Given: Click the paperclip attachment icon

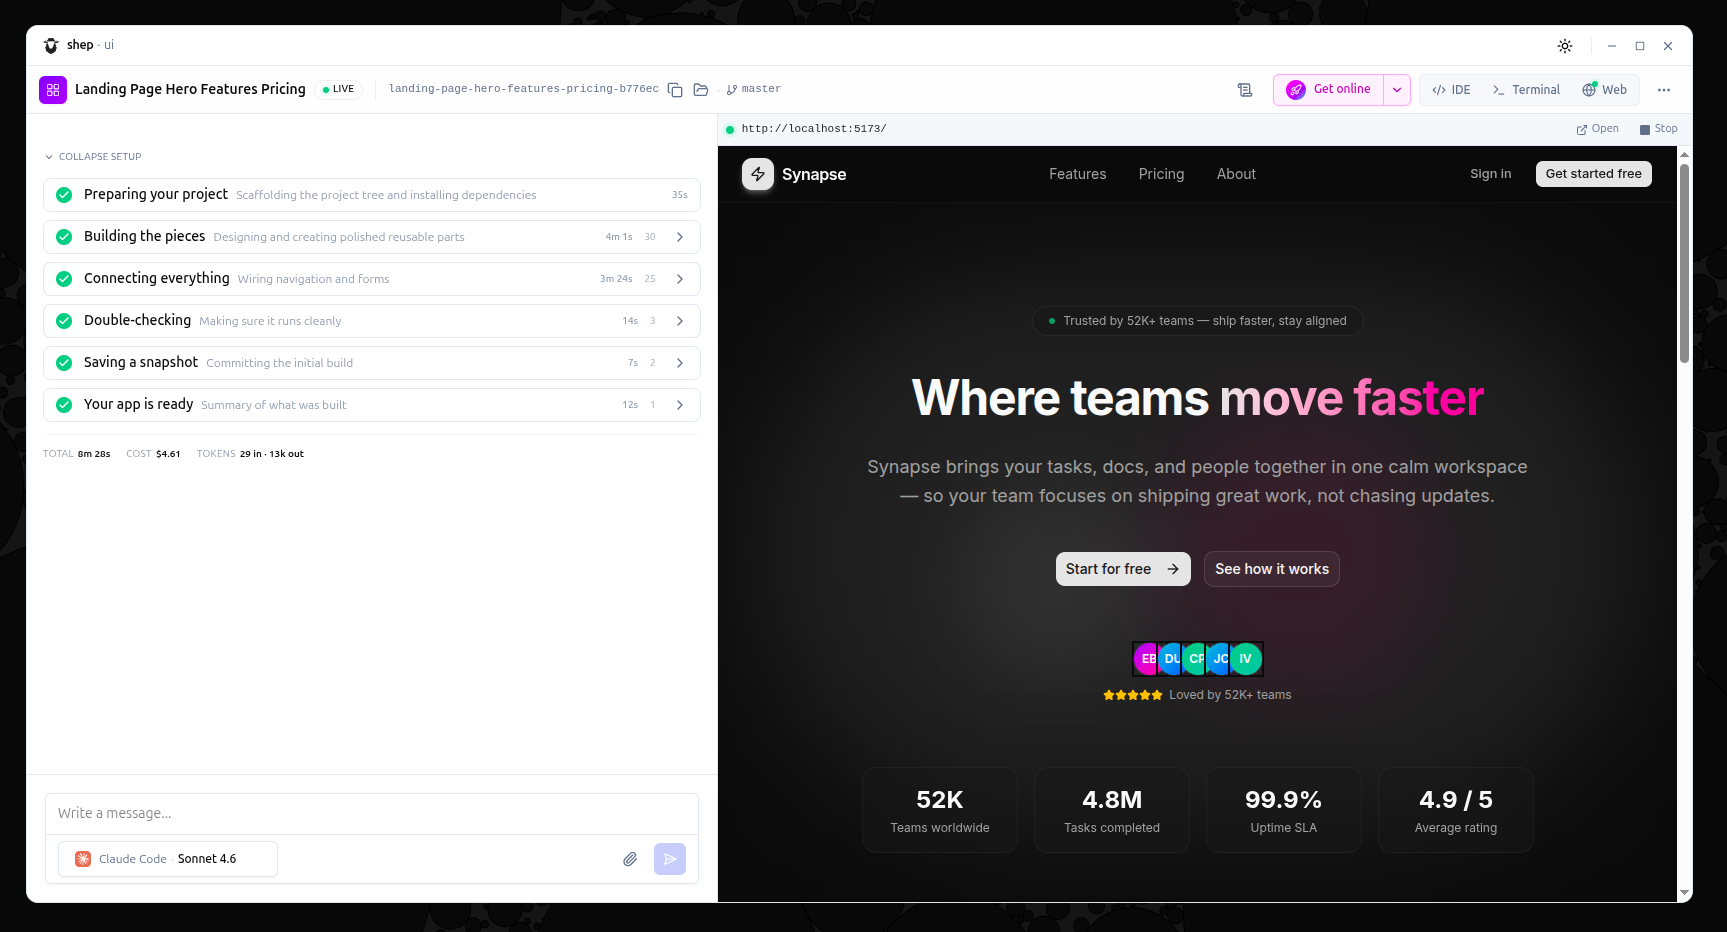Looking at the screenshot, I should [630, 858].
